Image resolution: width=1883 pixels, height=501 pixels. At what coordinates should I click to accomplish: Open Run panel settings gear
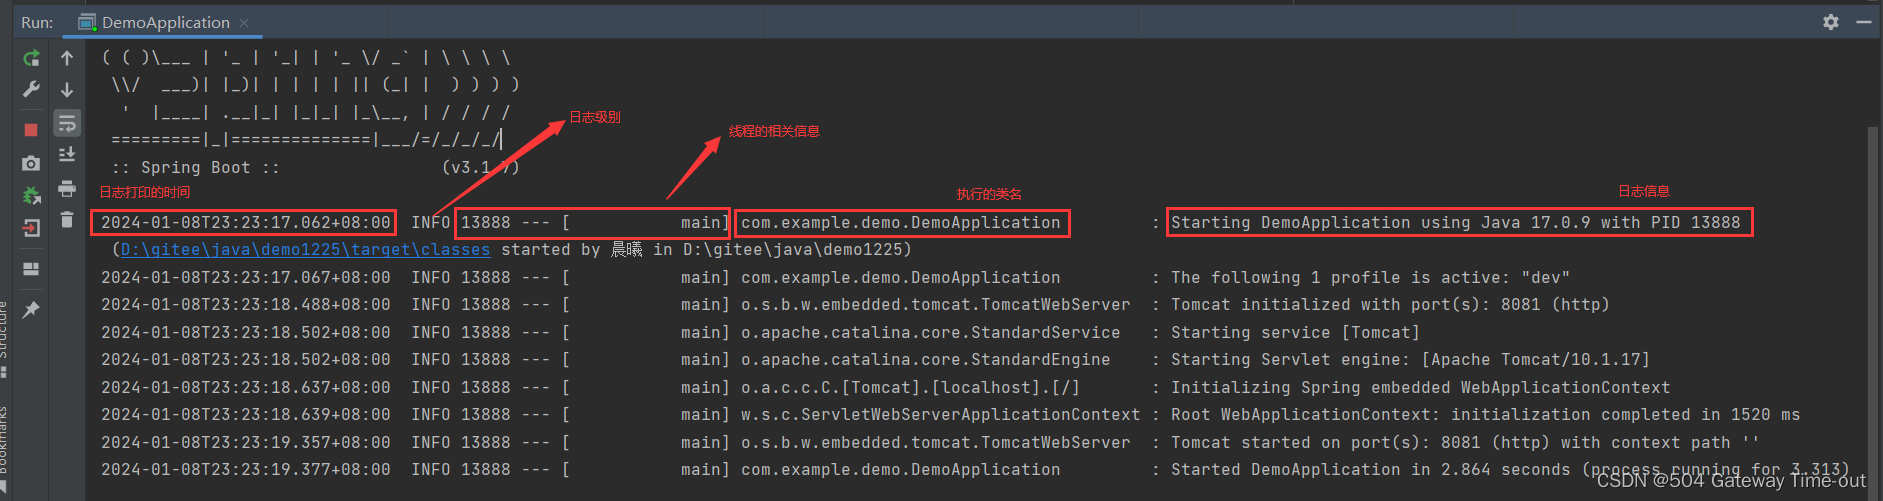1831,21
